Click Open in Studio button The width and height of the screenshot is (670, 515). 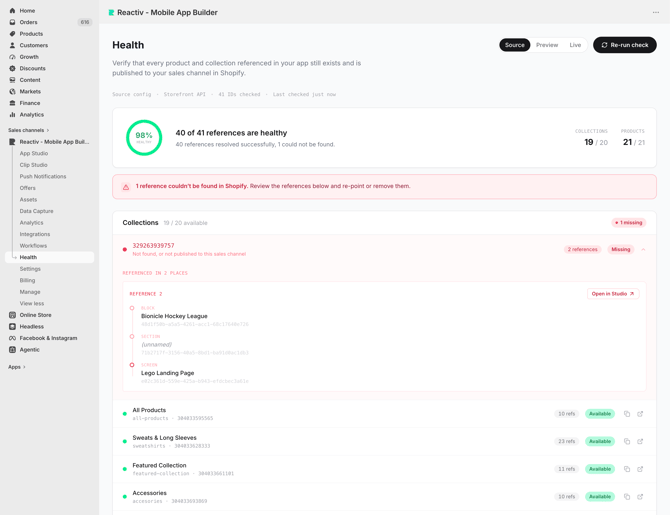(613, 294)
